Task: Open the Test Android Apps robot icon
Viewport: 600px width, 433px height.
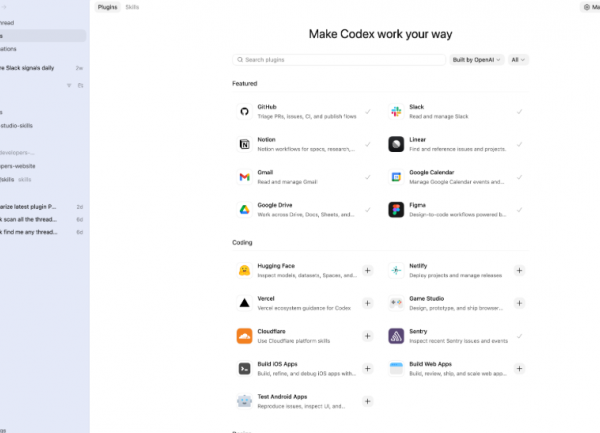Action: (x=244, y=401)
